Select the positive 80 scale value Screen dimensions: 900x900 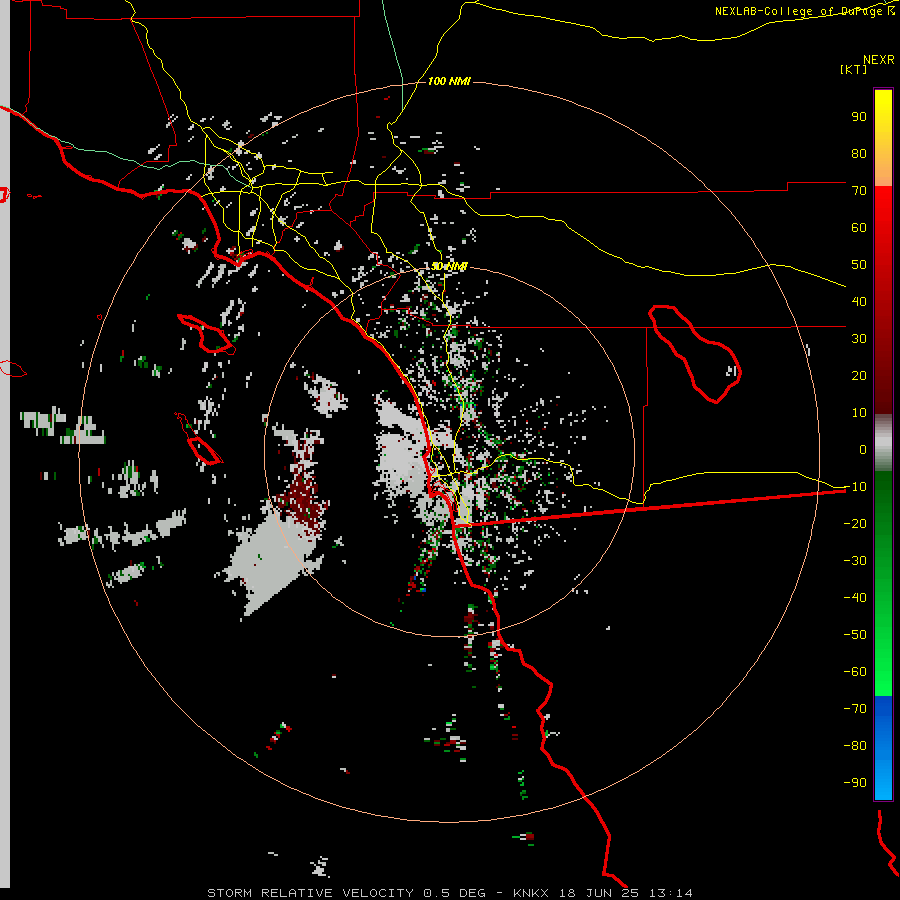(859, 153)
